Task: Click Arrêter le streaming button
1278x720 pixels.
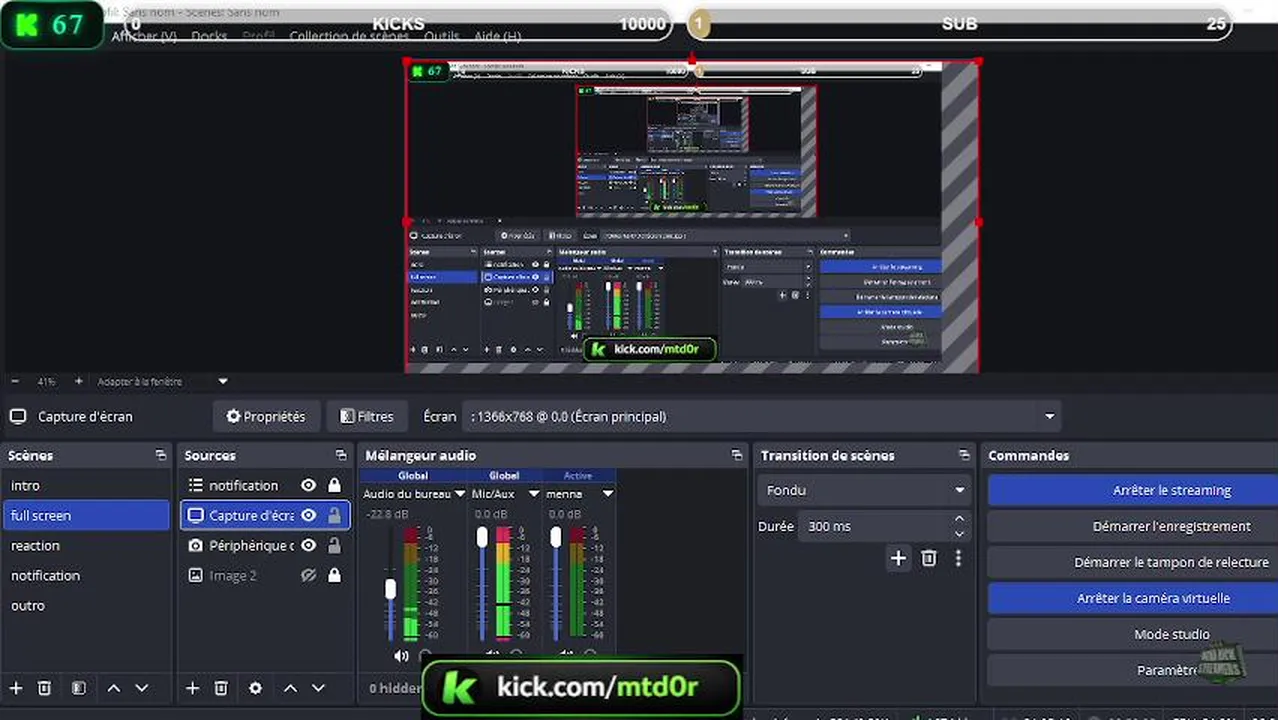Action: click(x=1132, y=490)
